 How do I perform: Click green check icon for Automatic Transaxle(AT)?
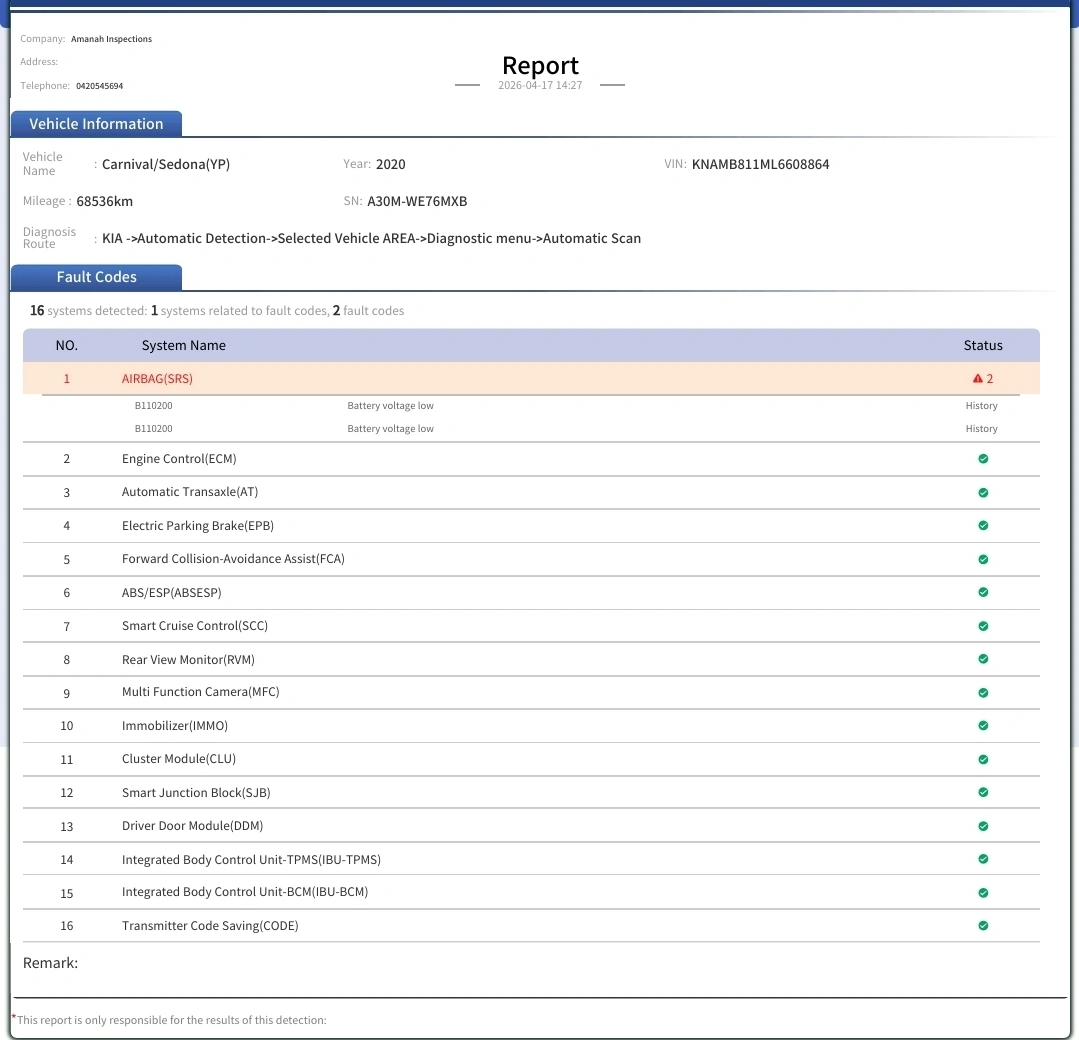[983, 492]
